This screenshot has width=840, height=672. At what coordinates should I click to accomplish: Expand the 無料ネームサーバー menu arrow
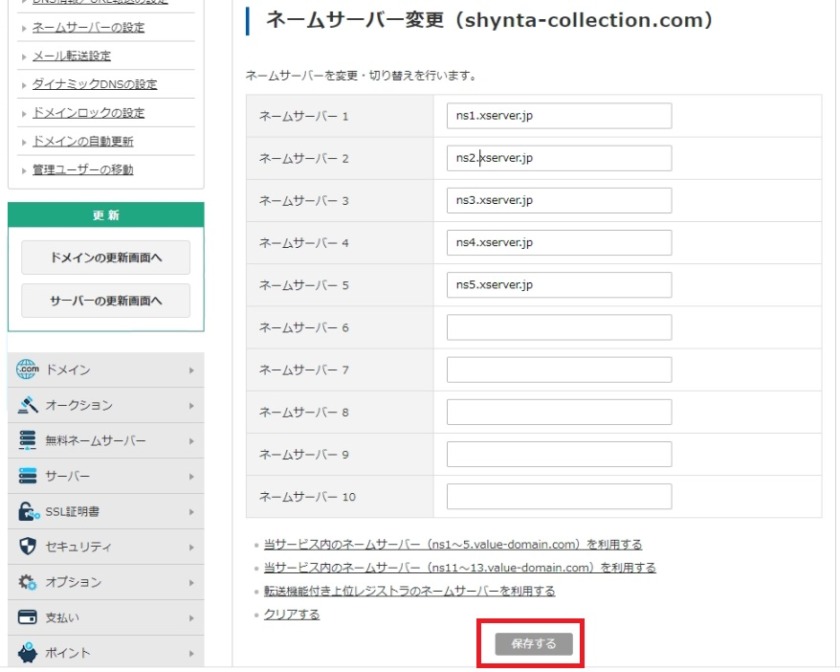click(191, 441)
